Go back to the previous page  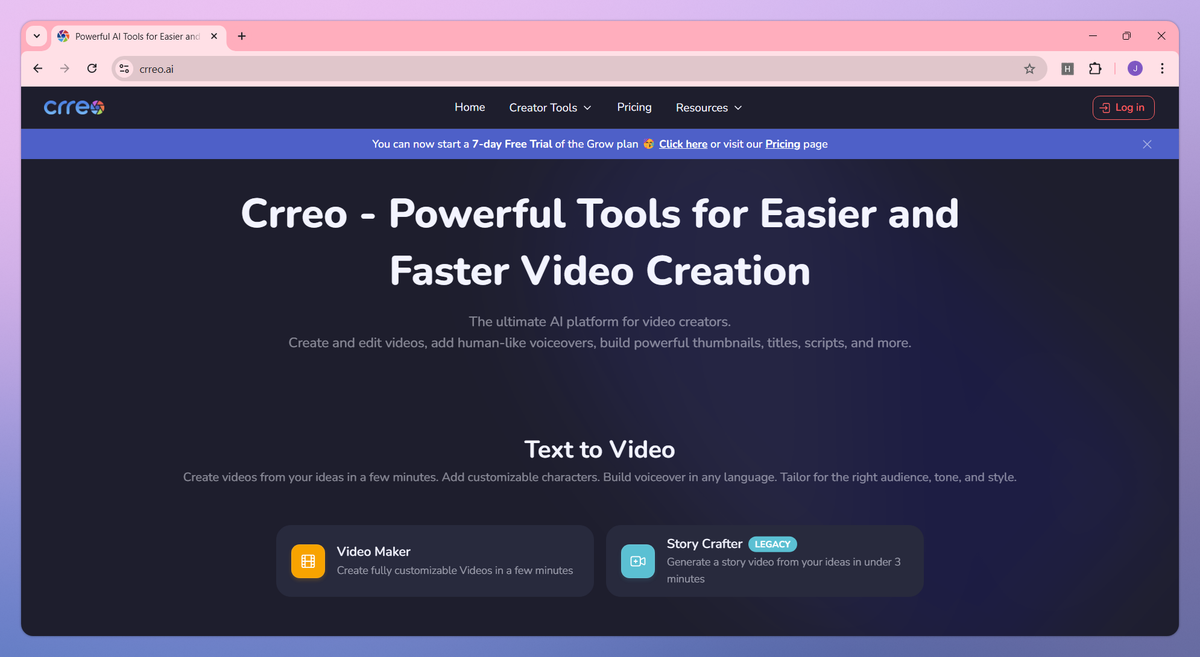(37, 68)
